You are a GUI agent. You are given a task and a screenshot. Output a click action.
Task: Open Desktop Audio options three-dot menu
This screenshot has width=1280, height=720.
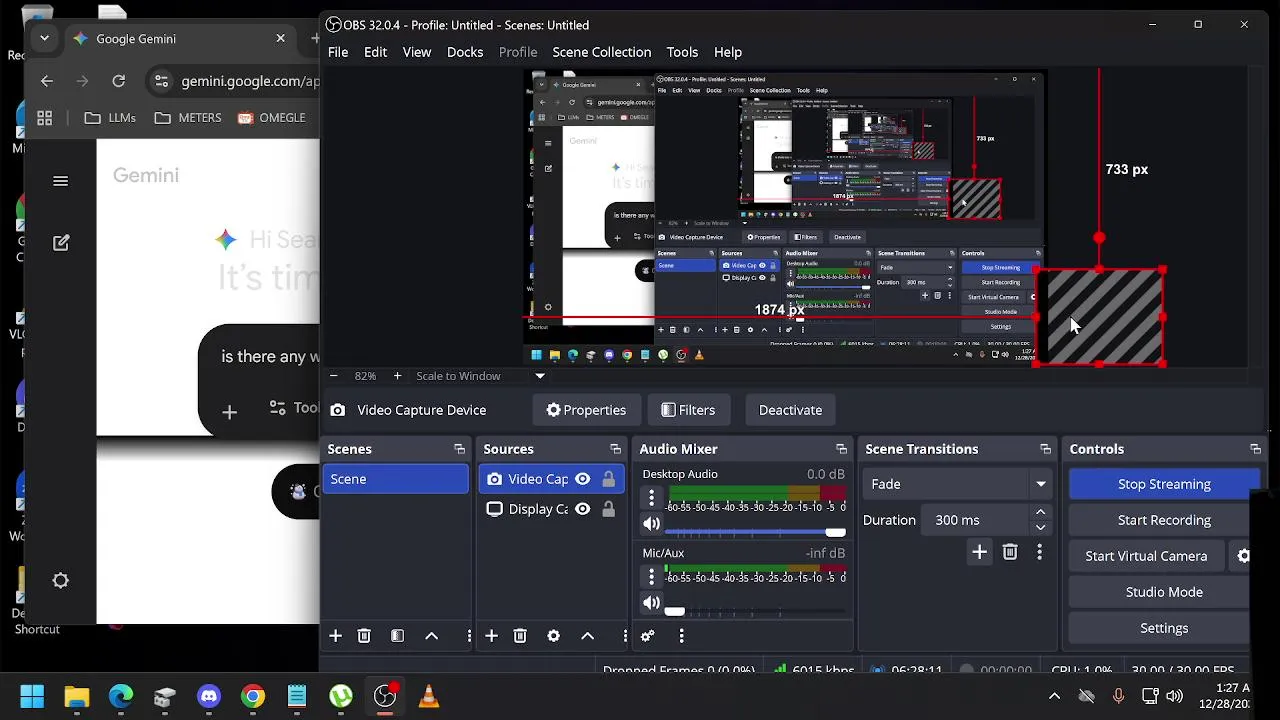pyautogui.click(x=651, y=497)
